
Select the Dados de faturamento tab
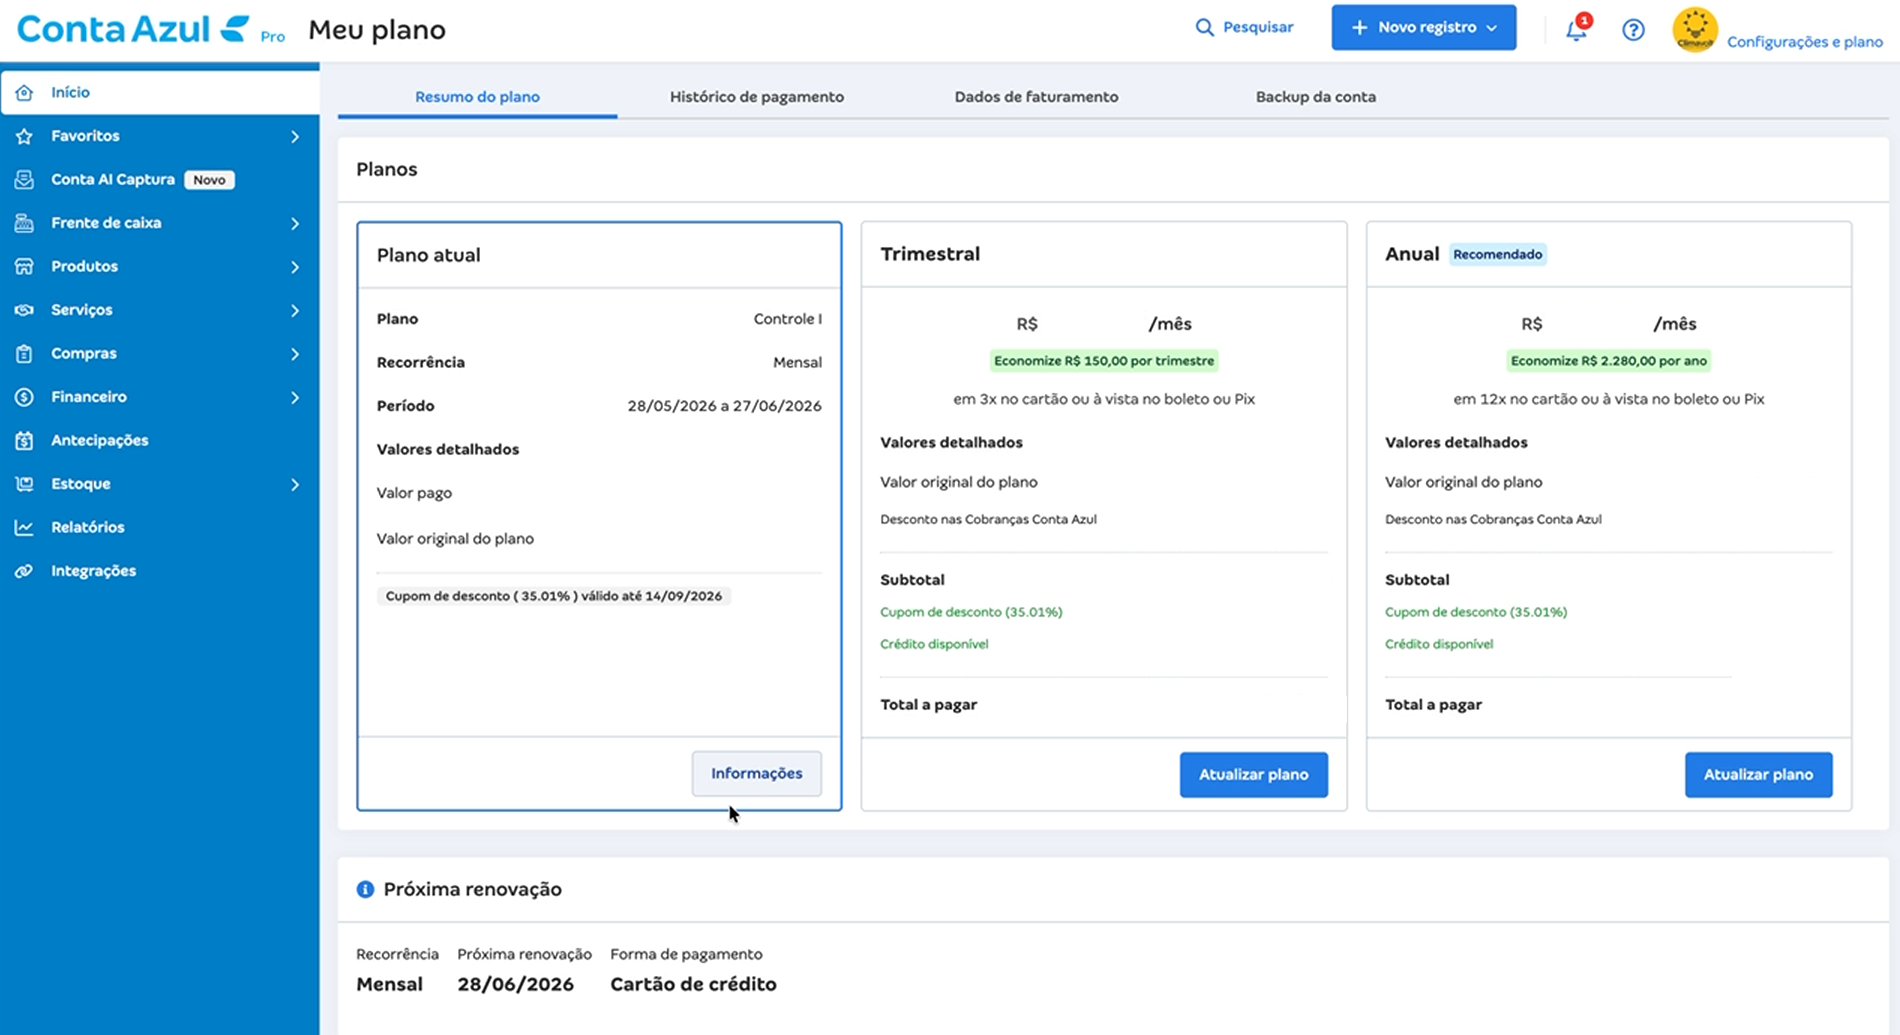(1036, 97)
